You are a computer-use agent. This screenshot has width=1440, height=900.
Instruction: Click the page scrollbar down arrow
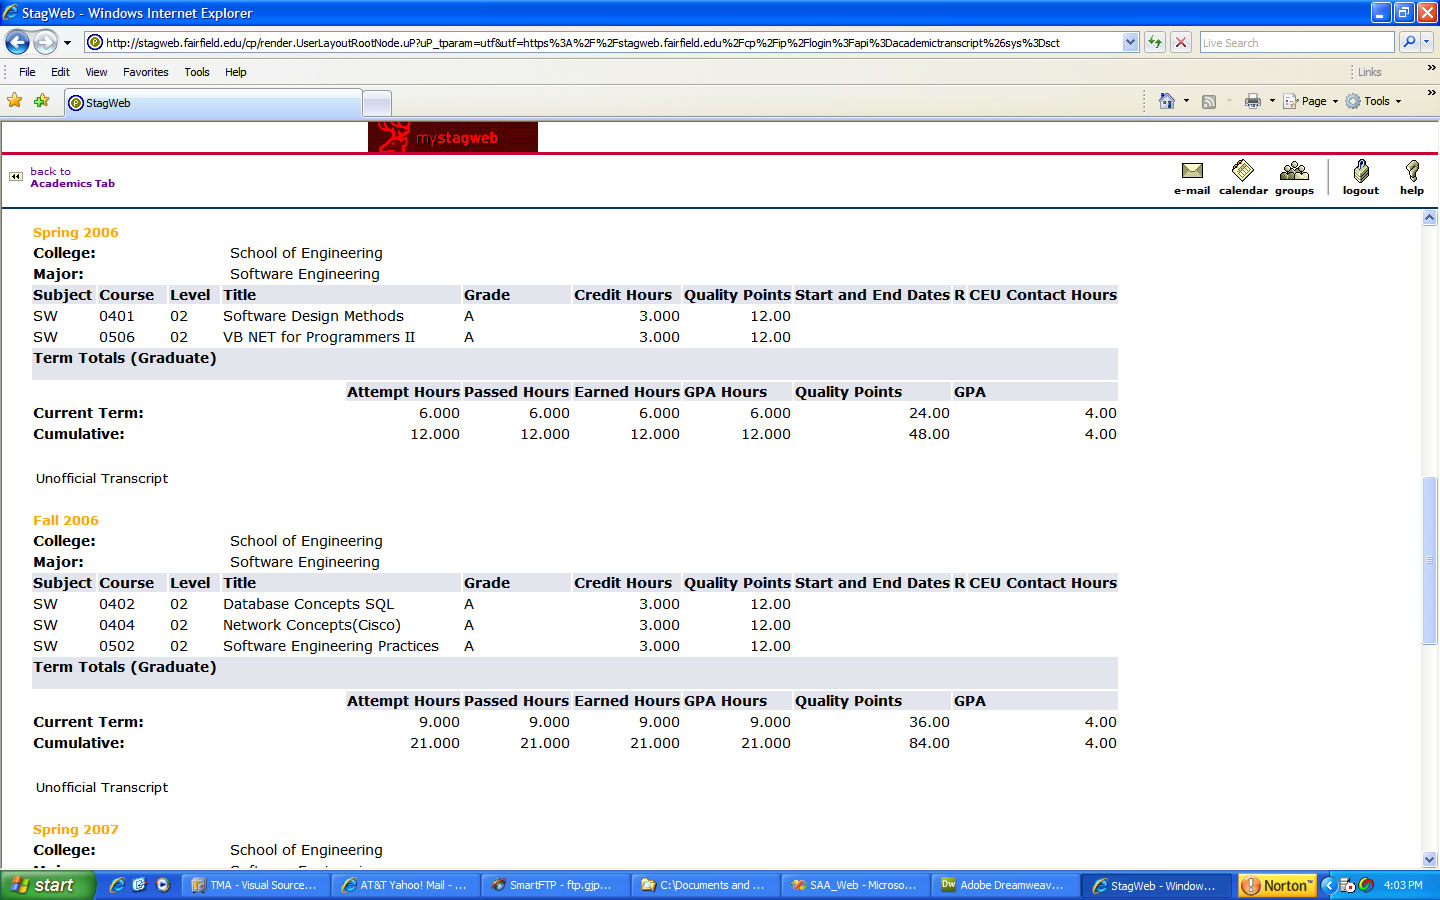(x=1429, y=859)
